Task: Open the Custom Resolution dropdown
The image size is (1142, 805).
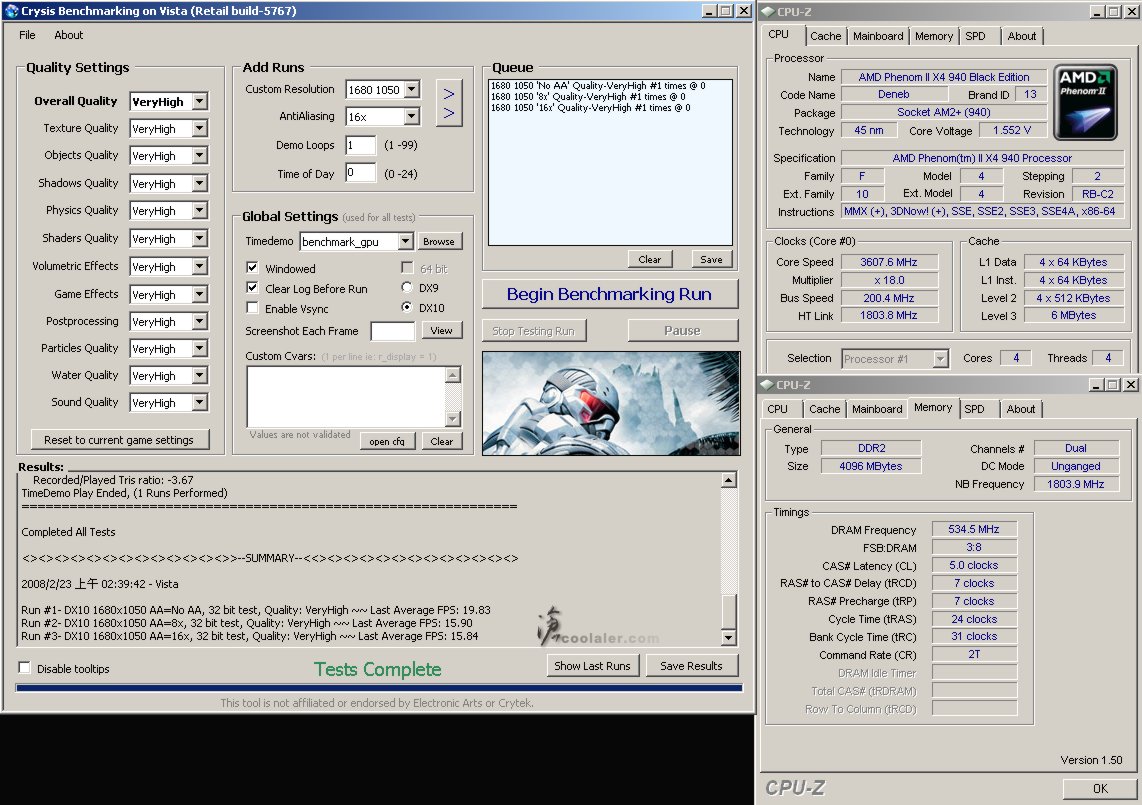Action: 411,89
